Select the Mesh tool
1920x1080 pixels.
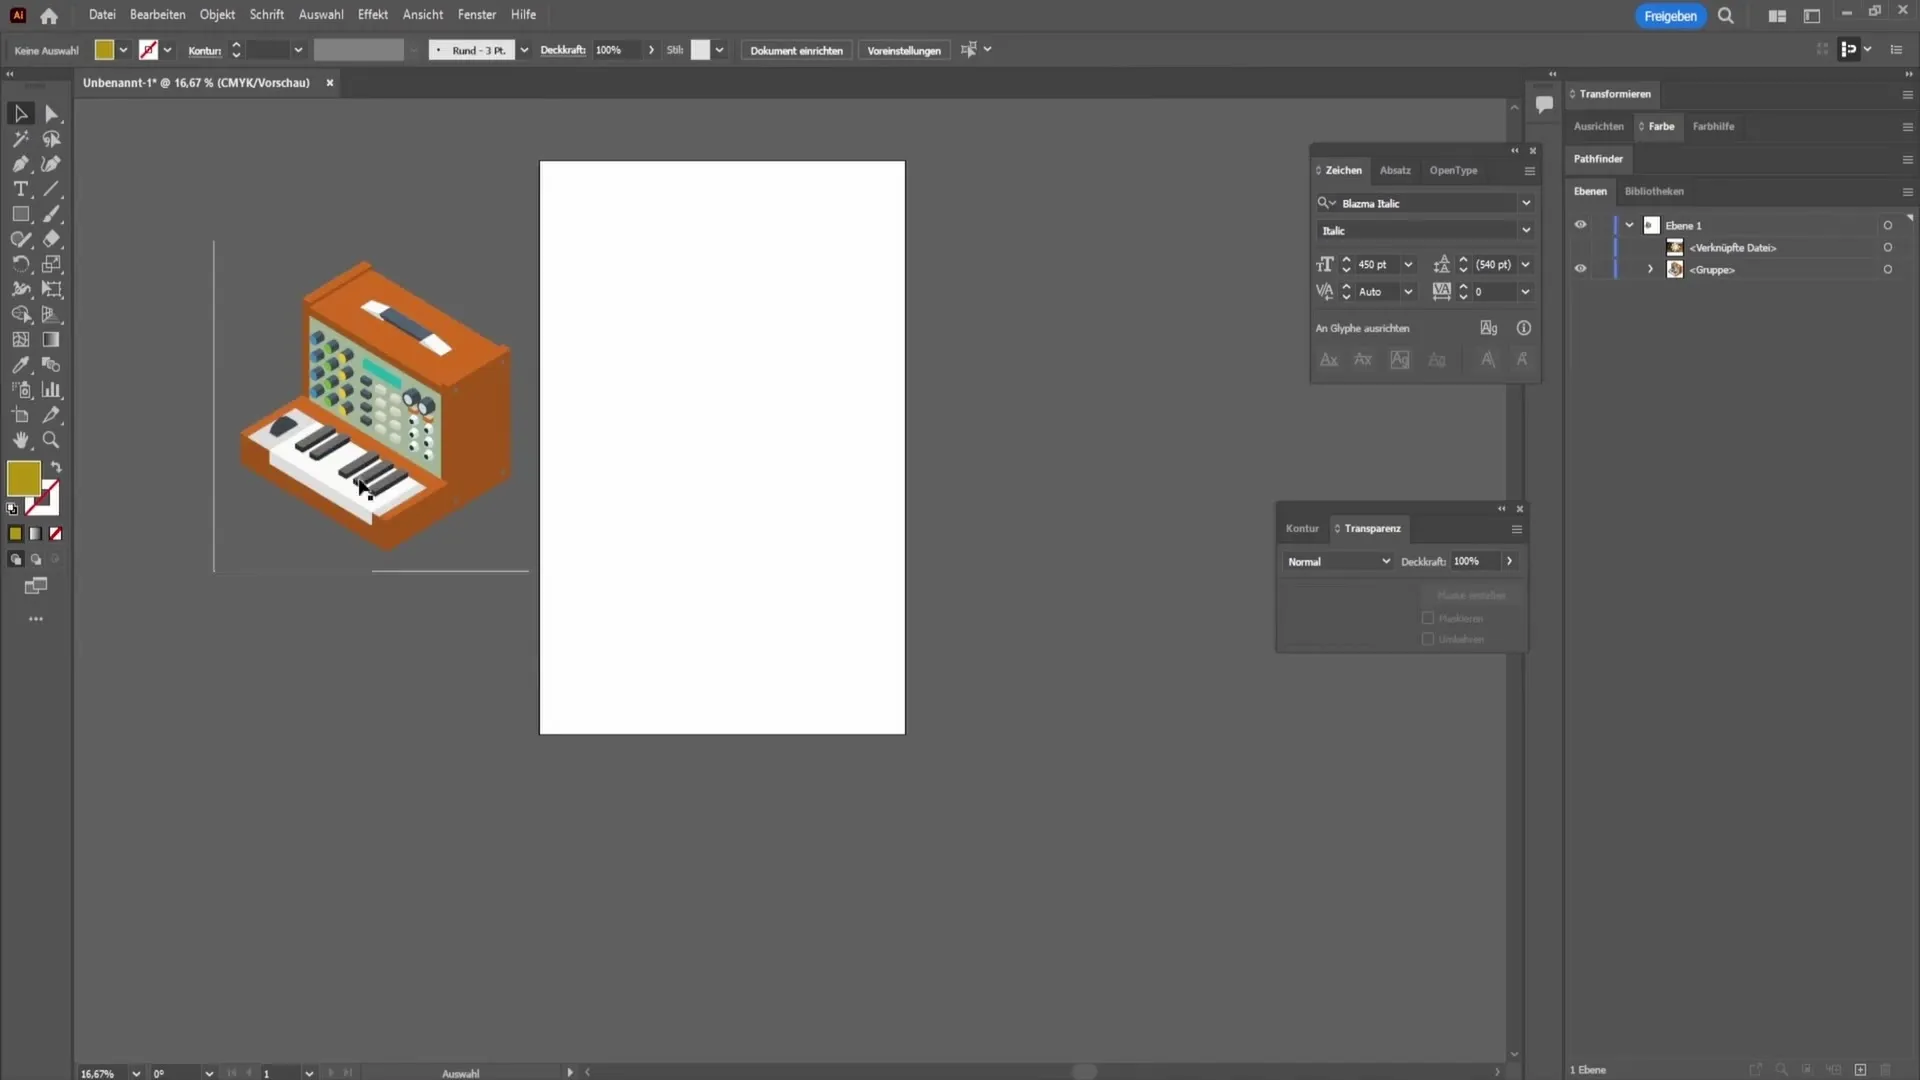[21, 340]
